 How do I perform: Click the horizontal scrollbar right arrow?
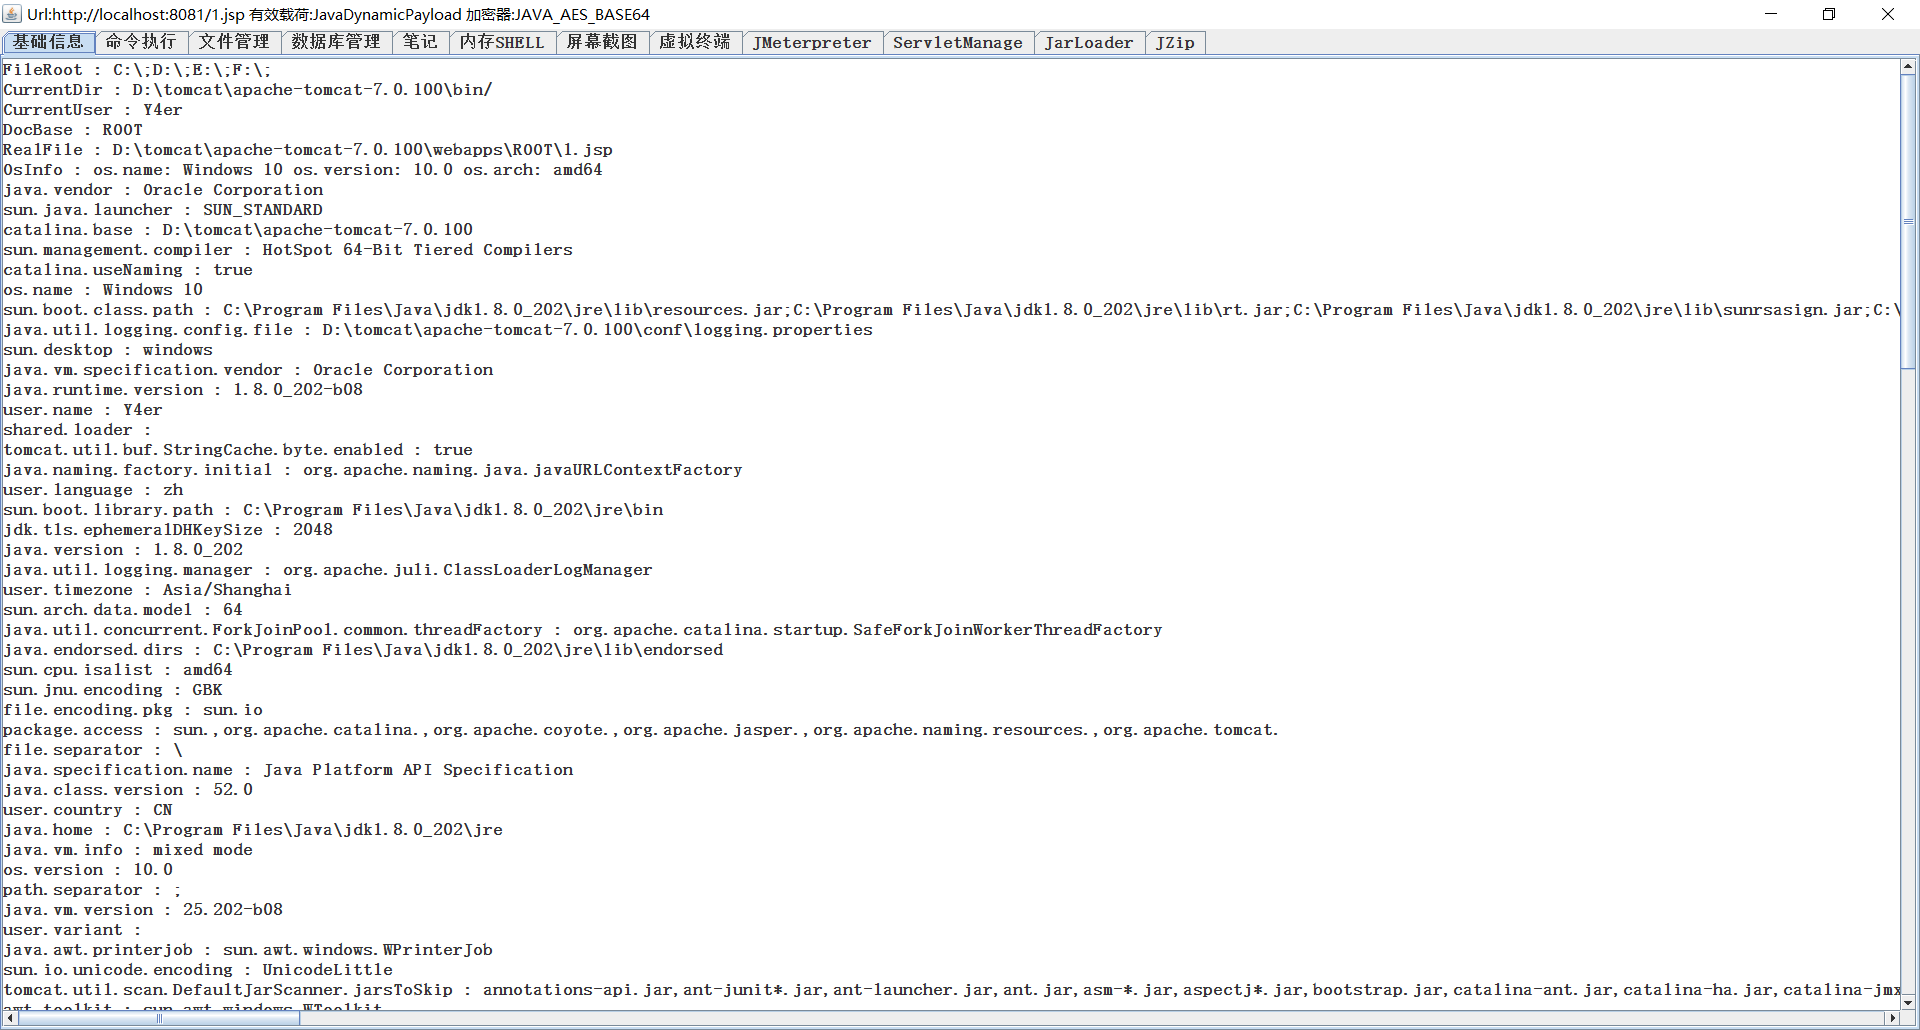[x=1891, y=1018]
